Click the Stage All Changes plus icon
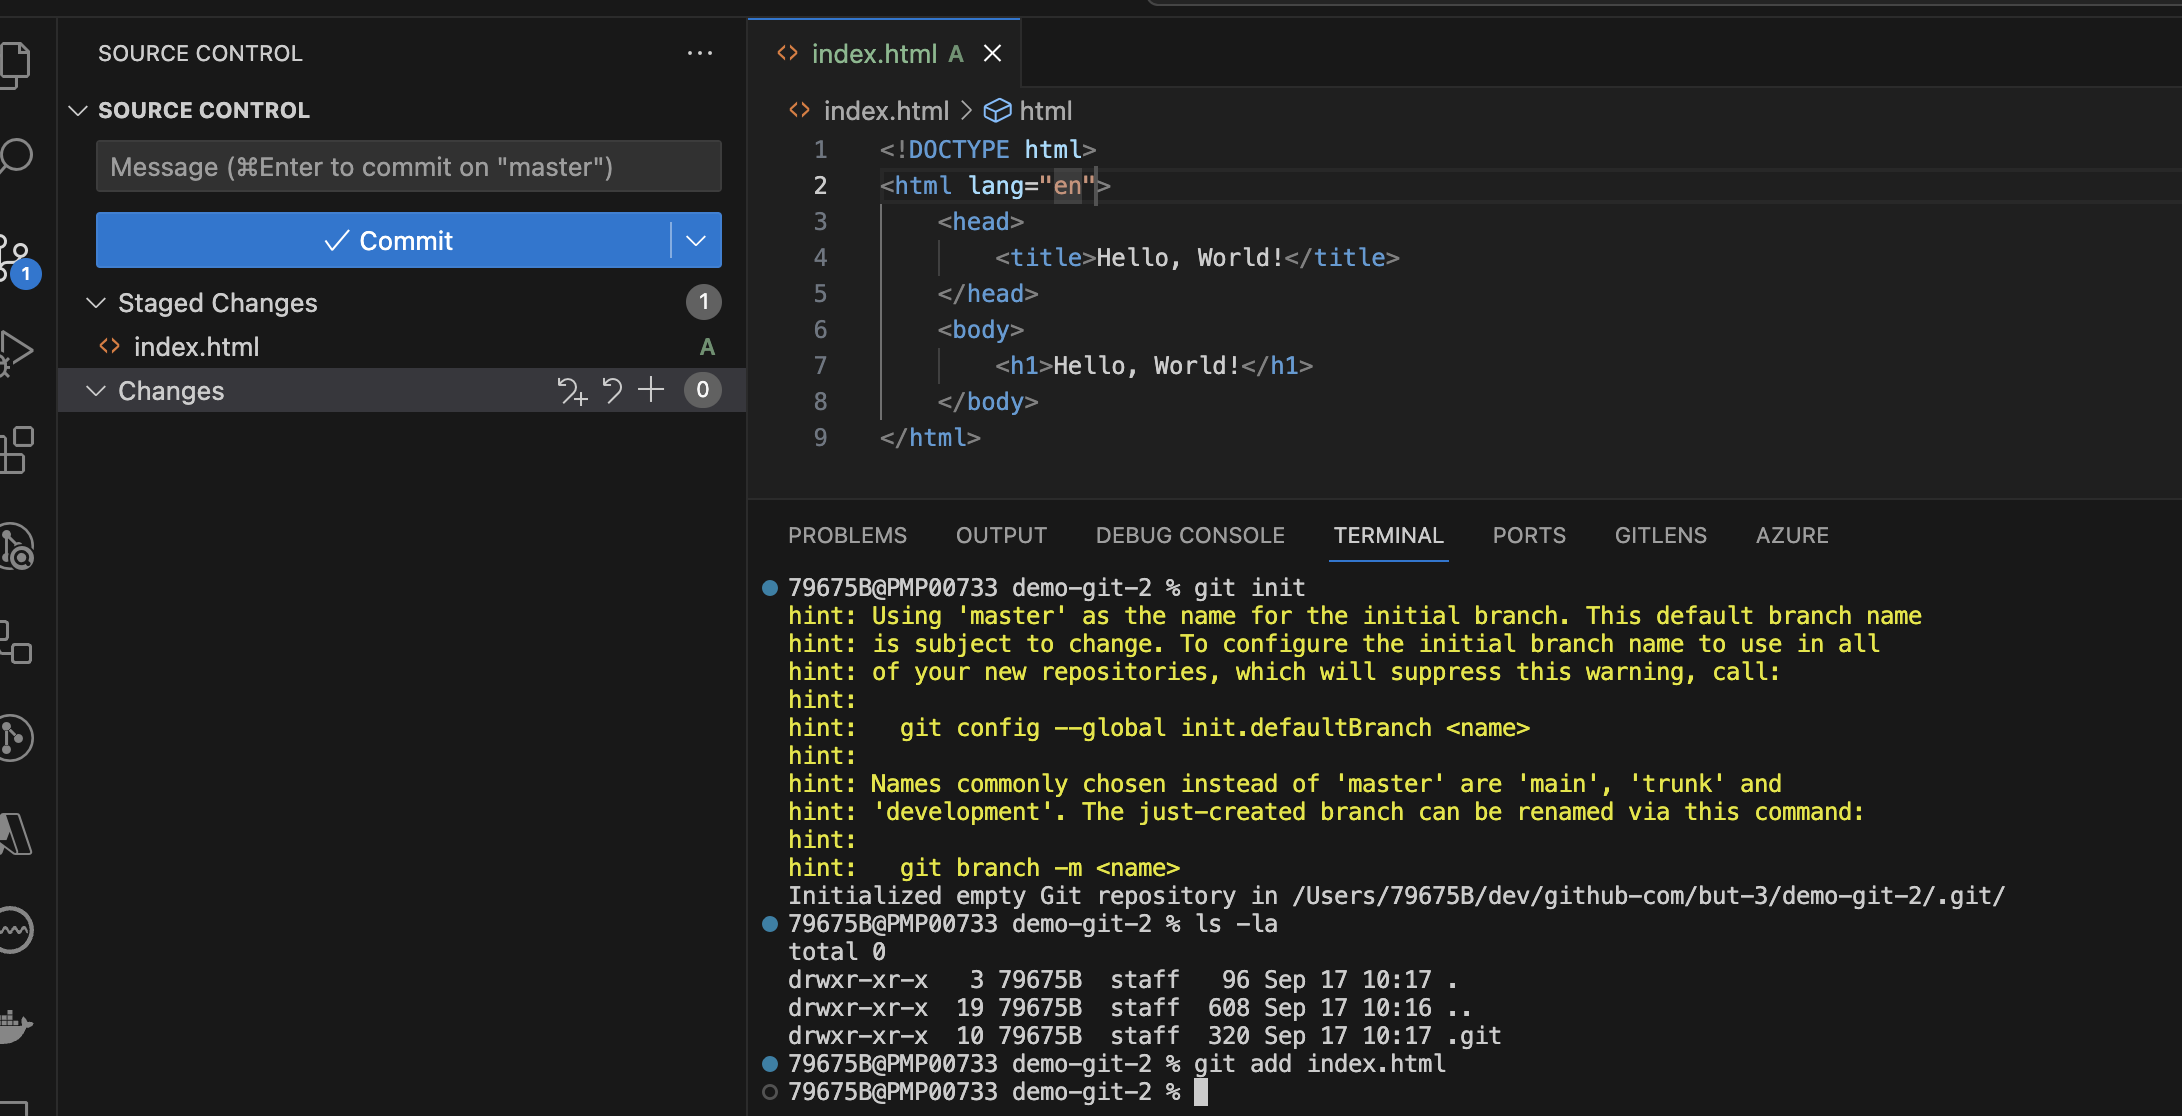2182x1116 pixels. tap(651, 390)
